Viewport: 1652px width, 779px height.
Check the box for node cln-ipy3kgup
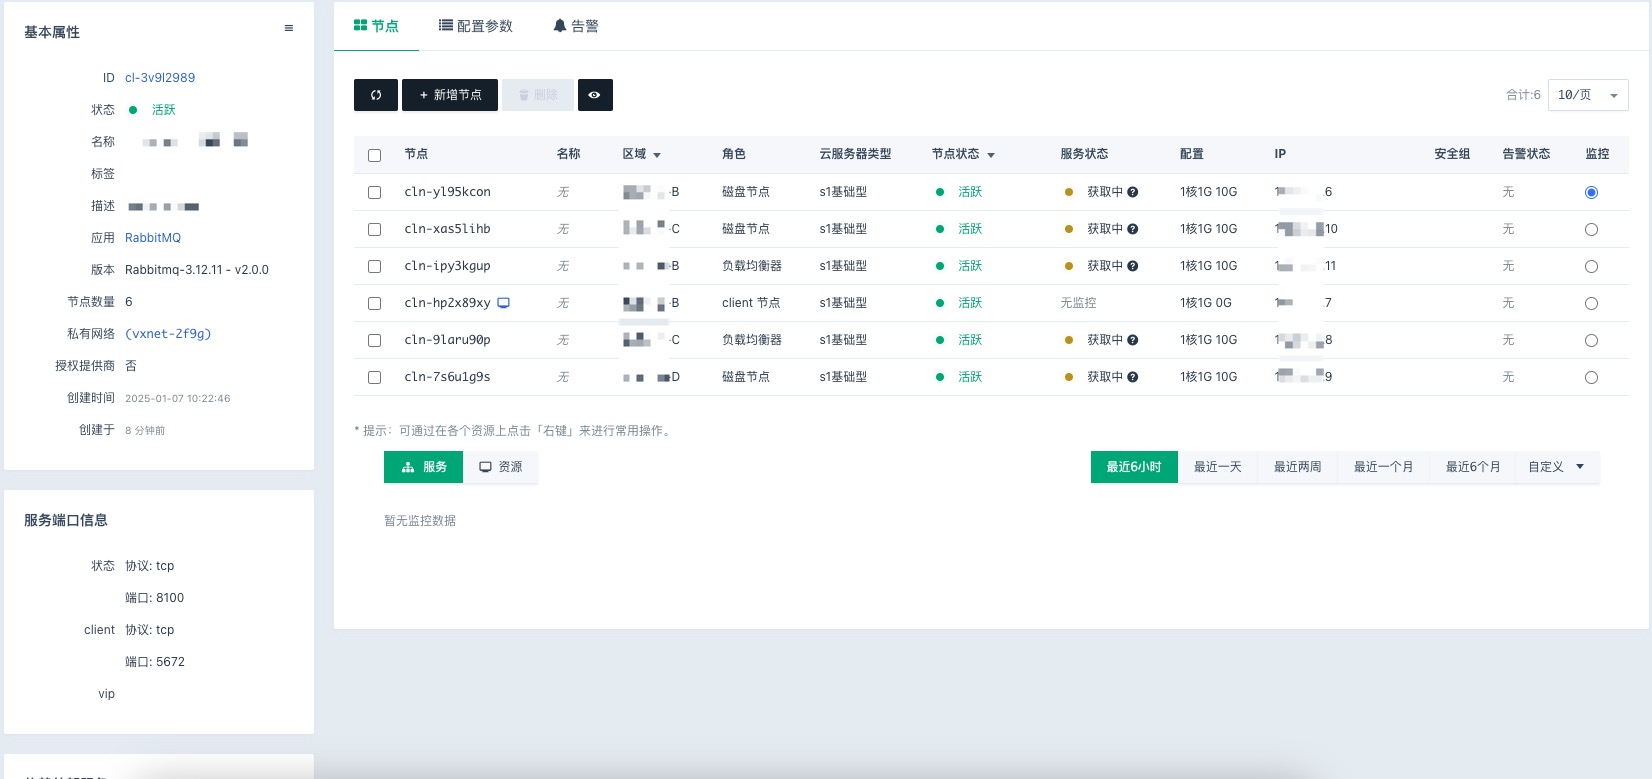[374, 266]
